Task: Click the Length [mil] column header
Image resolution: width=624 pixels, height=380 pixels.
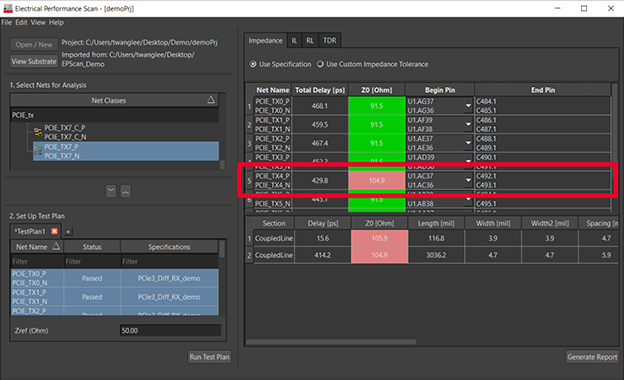Action: pyautogui.click(x=436, y=223)
